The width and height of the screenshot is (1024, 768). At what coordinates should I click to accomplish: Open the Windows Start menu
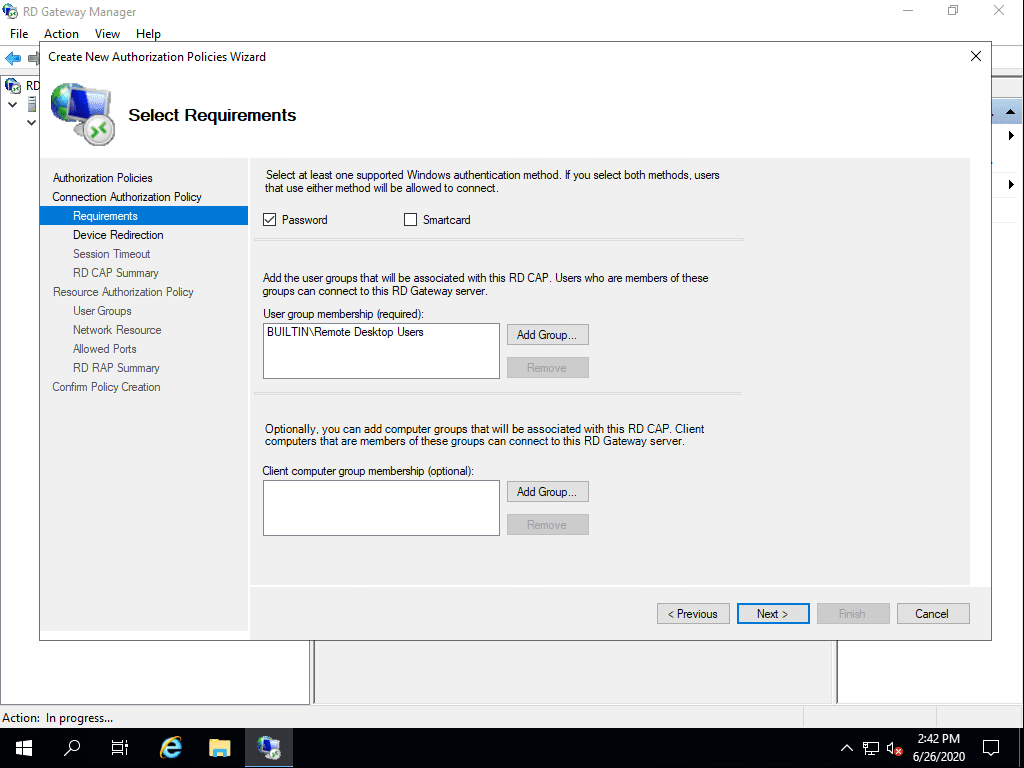24,748
